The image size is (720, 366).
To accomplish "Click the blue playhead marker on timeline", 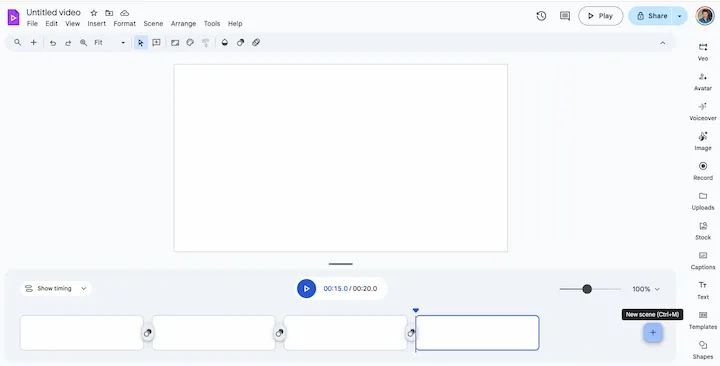I will tap(416, 311).
